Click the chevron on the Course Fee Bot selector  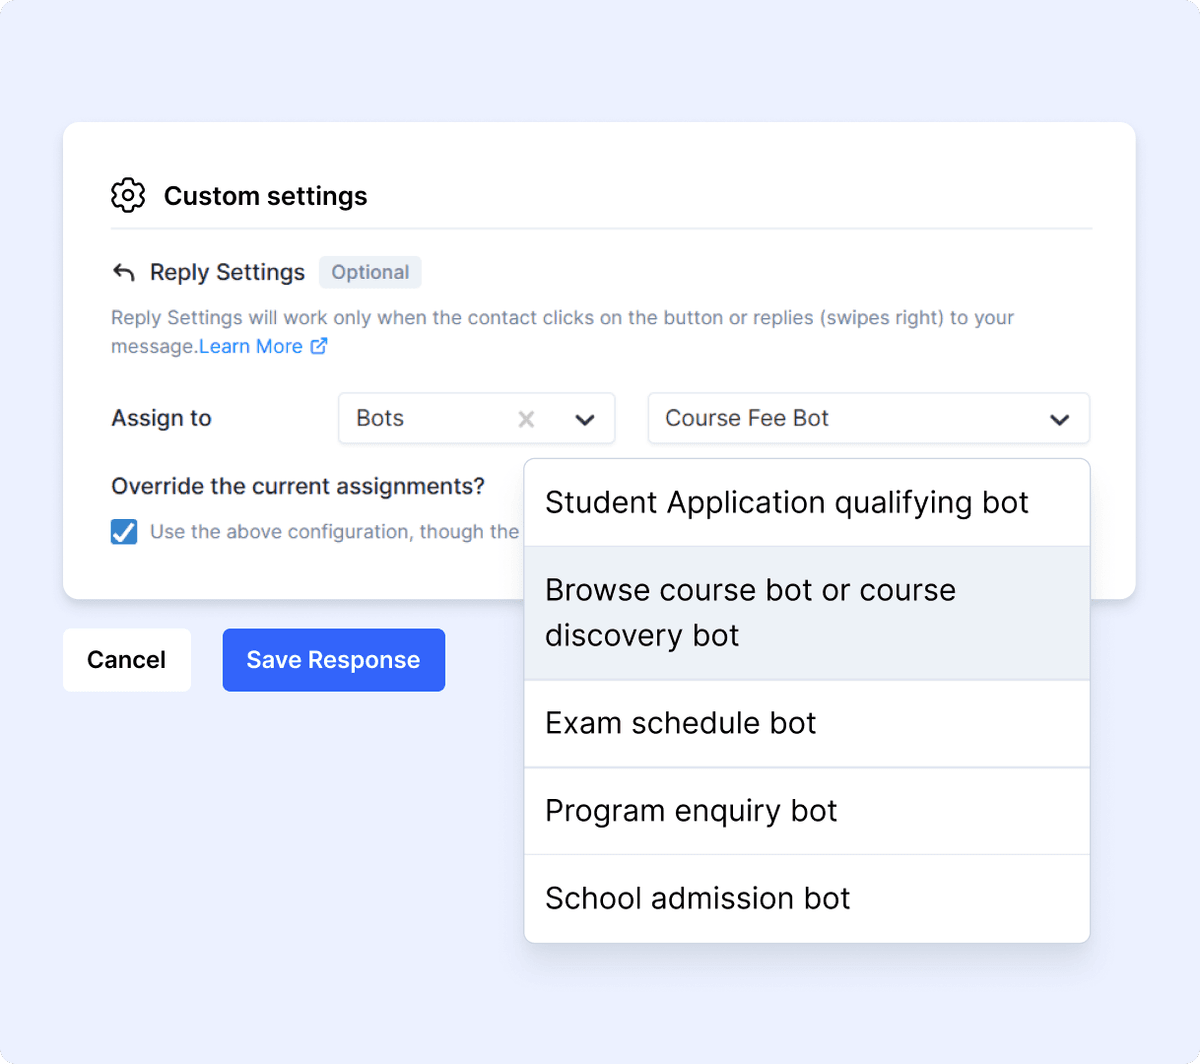(1059, 418)
